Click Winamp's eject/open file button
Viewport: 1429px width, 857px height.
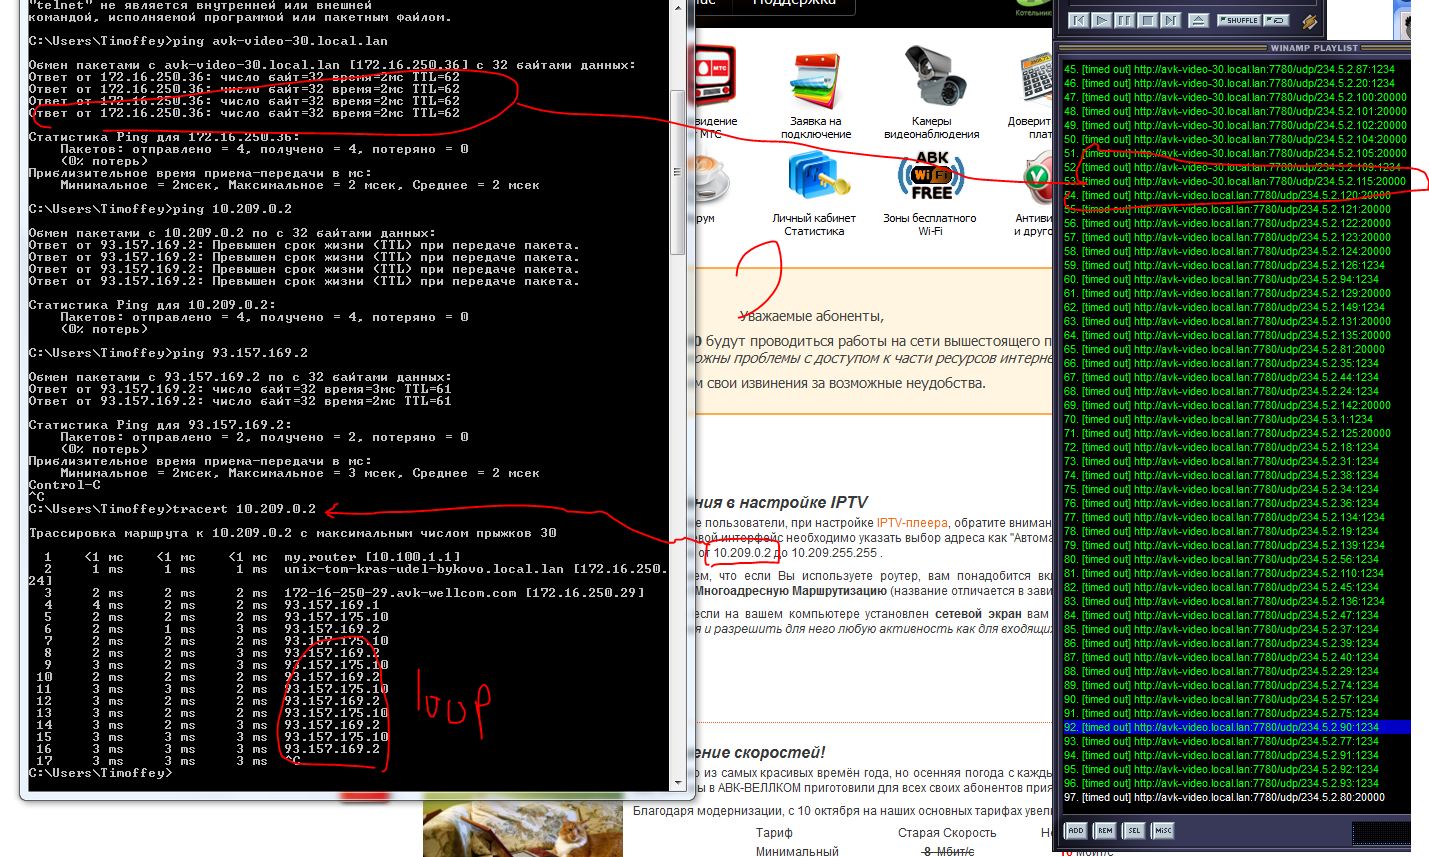coord(1198,20)
